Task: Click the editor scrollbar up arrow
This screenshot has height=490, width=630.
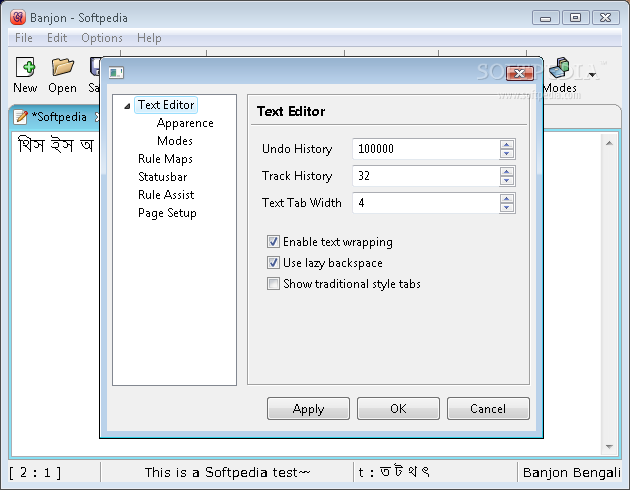Action: pyautogui.click(x=609, y=143)
